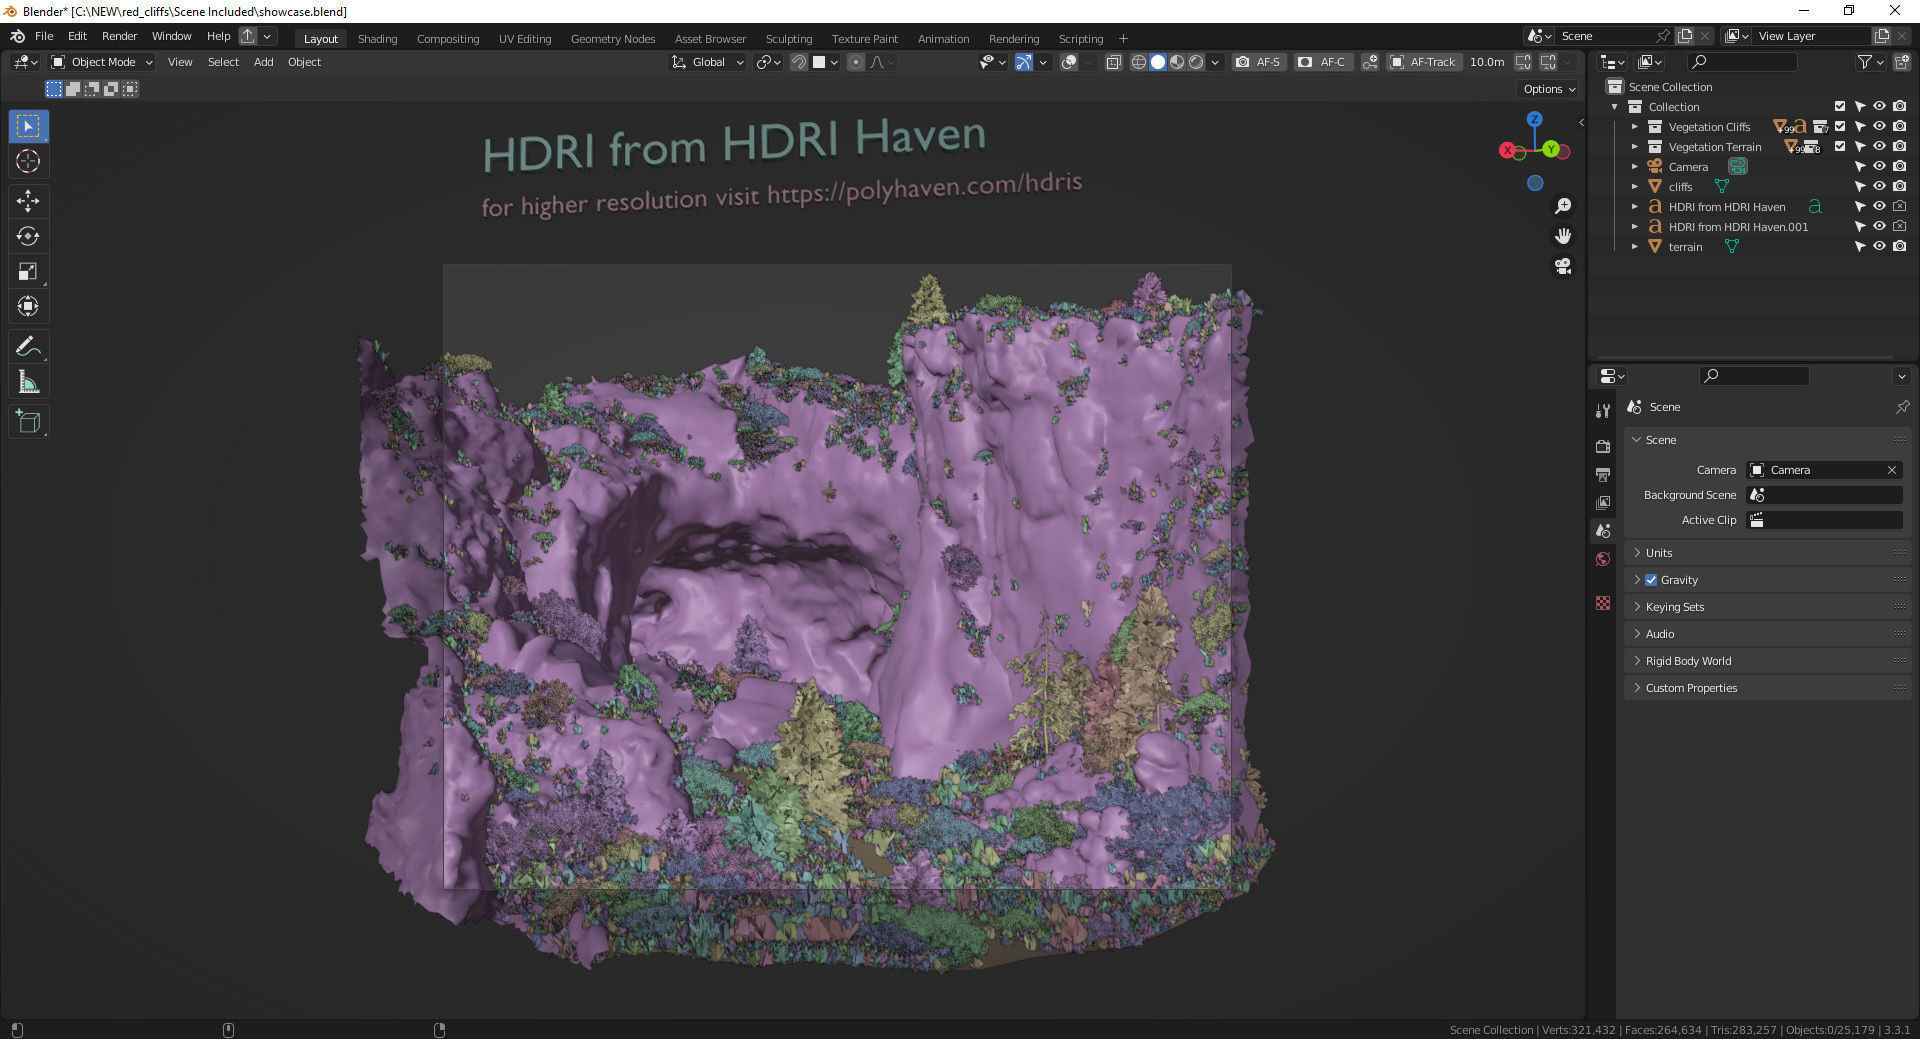The image size is (1920, 1039).
Task: Toggle camera view with camera icon
Action: pos(1562,266)
